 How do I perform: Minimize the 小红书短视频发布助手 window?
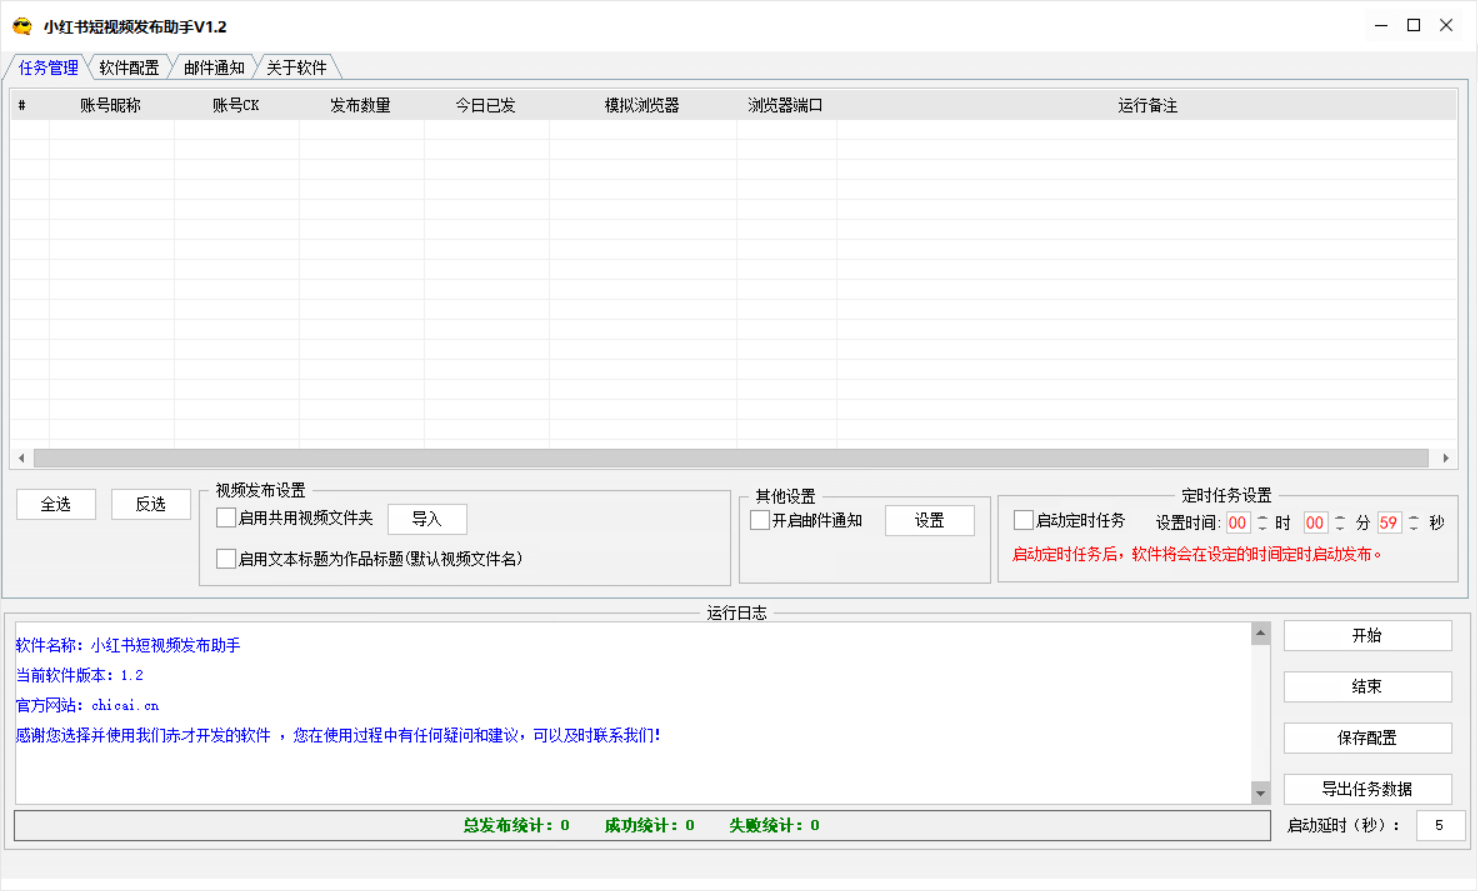point(1381,26)
